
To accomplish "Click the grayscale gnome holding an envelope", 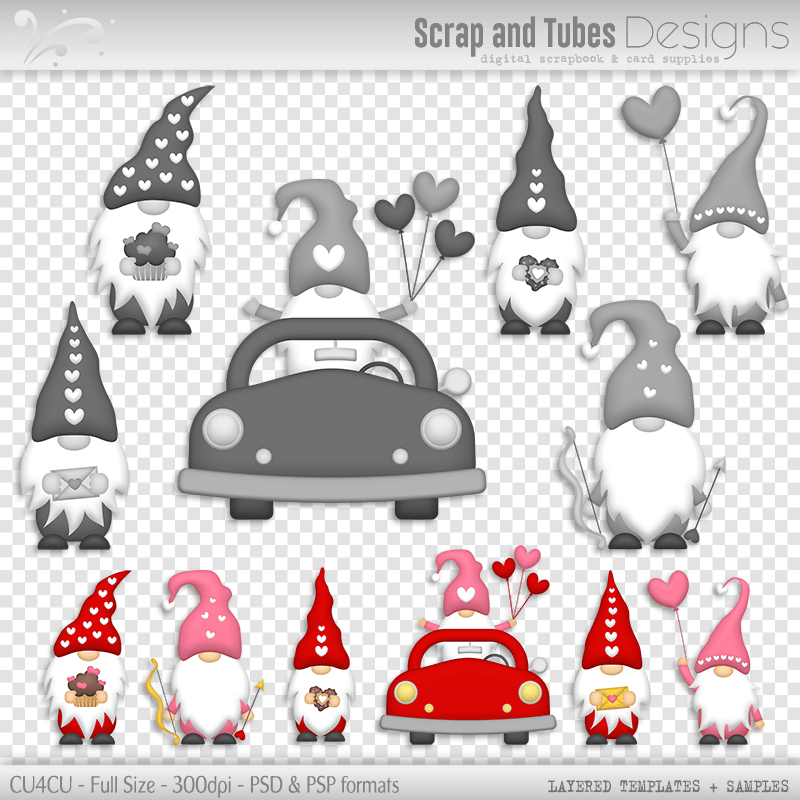I will pyautogui.click(x=74, y=426).
